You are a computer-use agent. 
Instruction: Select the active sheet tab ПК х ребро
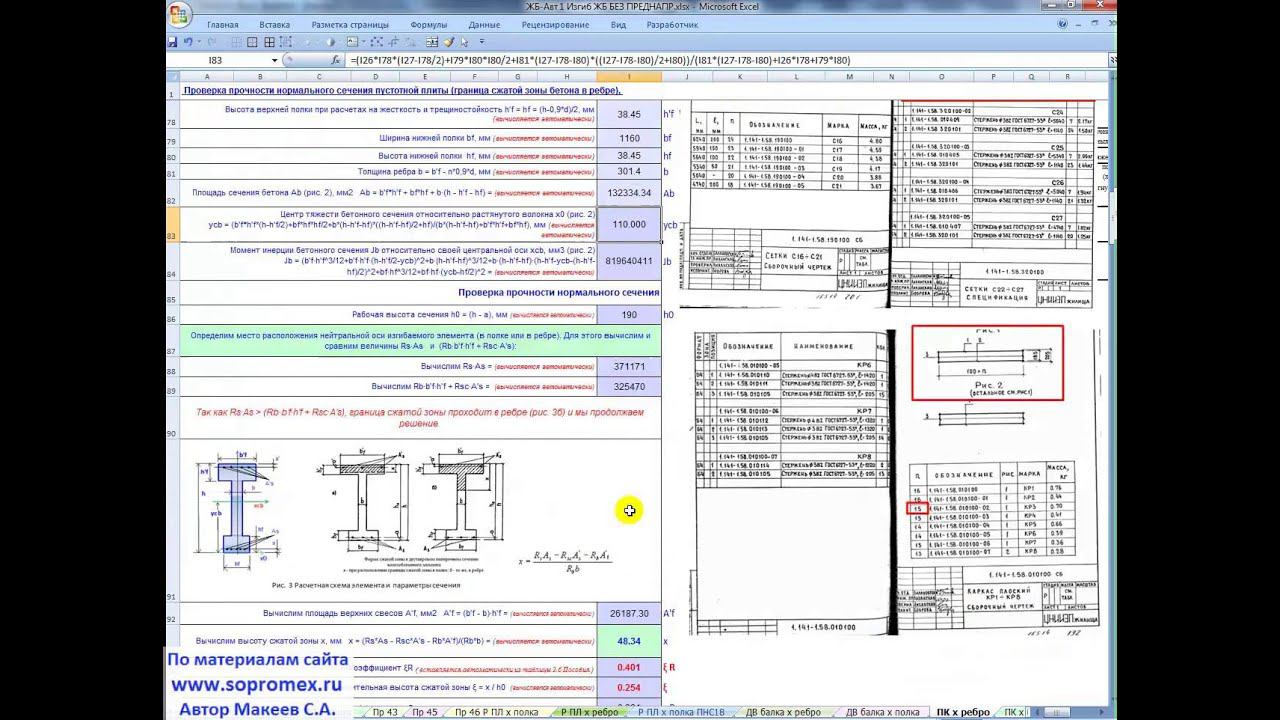pyautogui.click(x=963, y=712)
